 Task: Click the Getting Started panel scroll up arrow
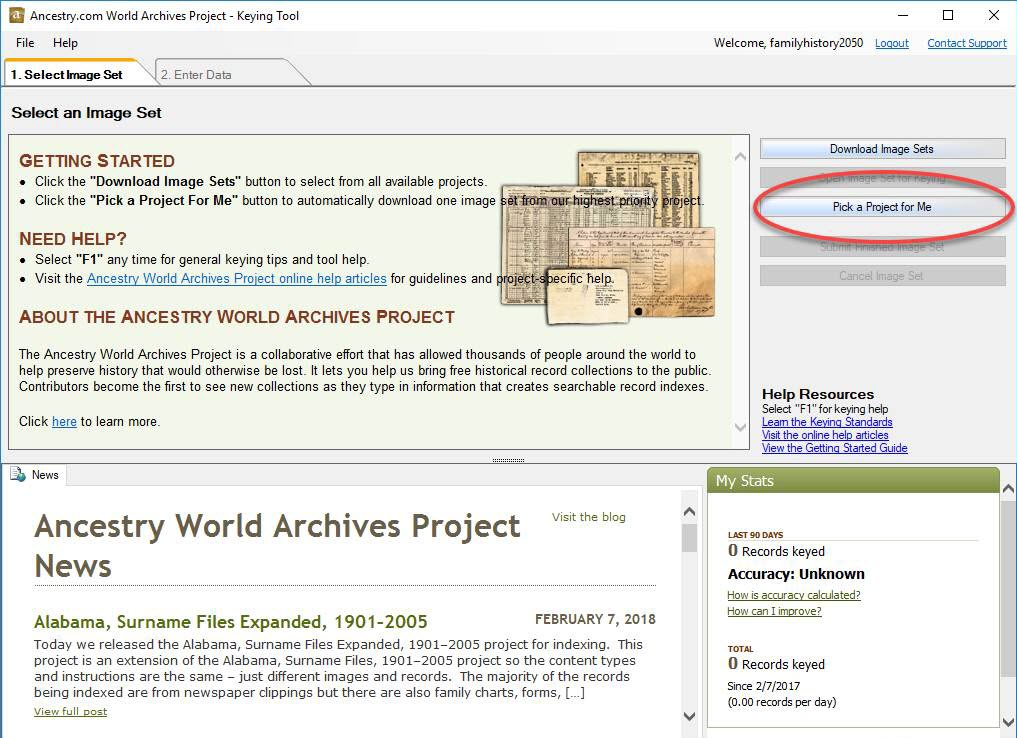(740, 156)
